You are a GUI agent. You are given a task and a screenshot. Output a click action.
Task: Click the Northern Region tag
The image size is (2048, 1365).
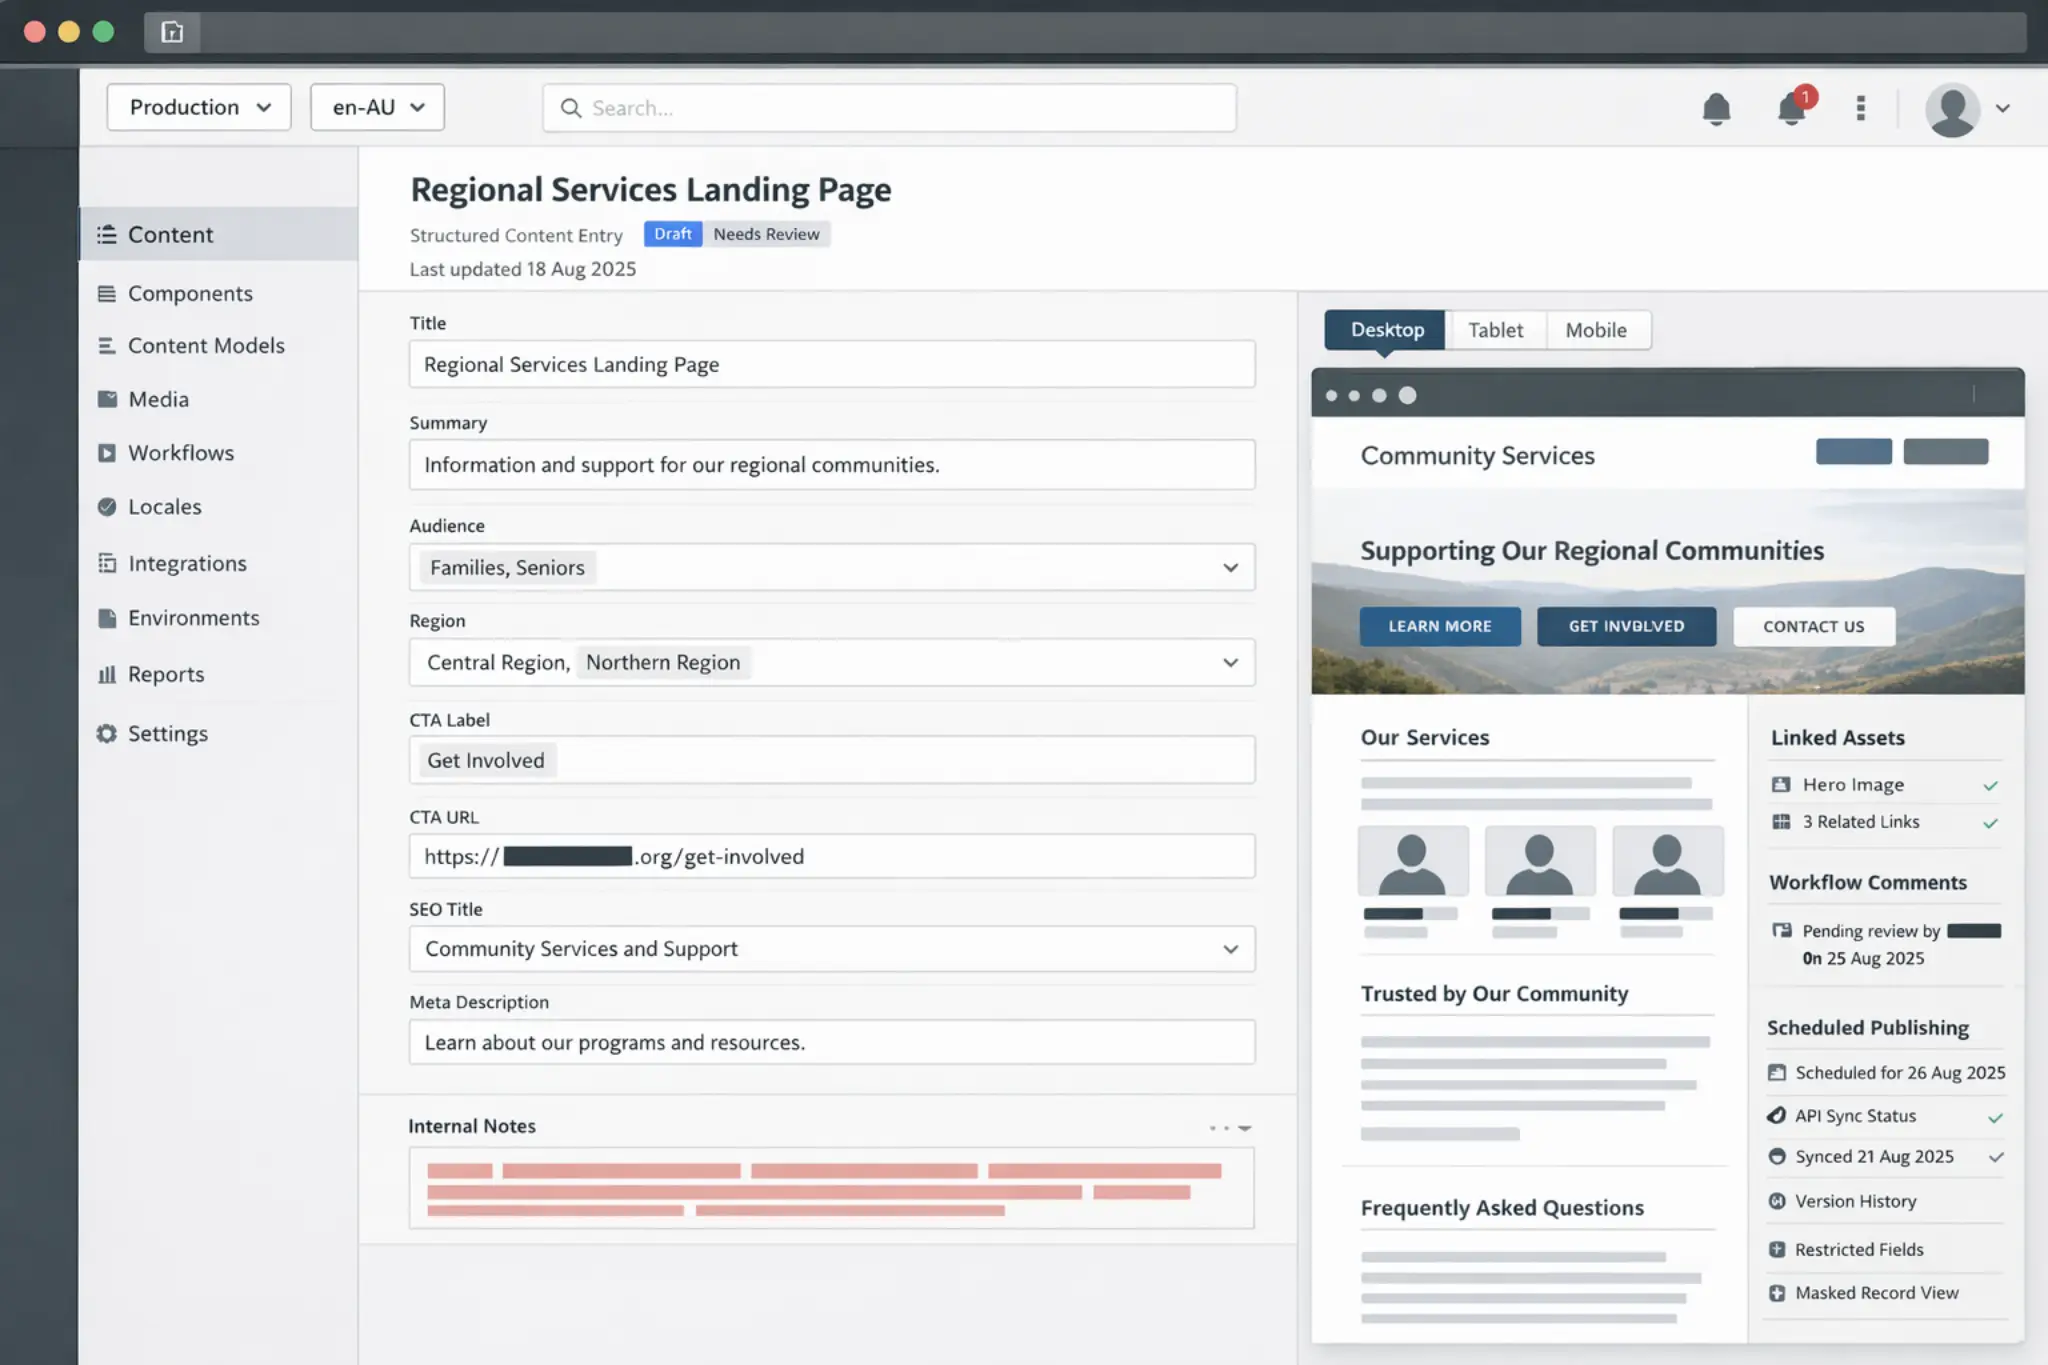663,662
